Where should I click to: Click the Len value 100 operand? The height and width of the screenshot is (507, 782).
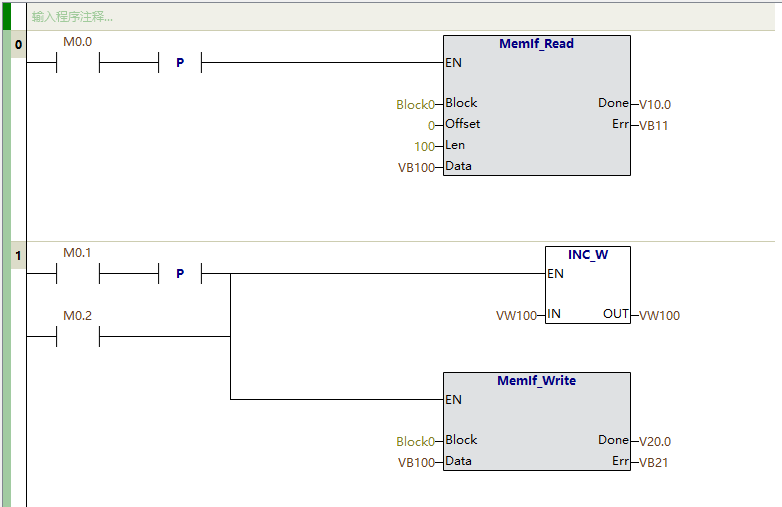tap(425, 146)
